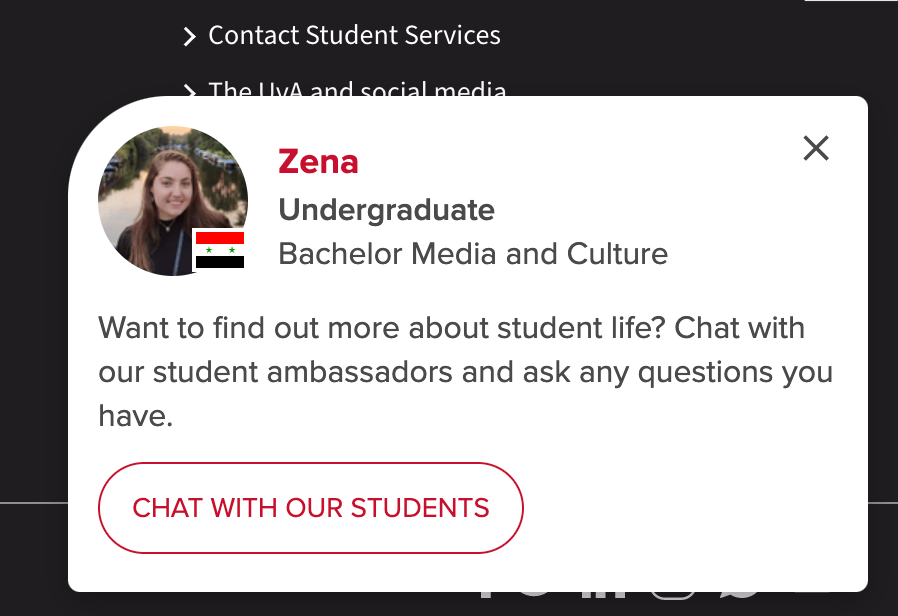Click the chevron before The UvA and social media

[190, 90]
